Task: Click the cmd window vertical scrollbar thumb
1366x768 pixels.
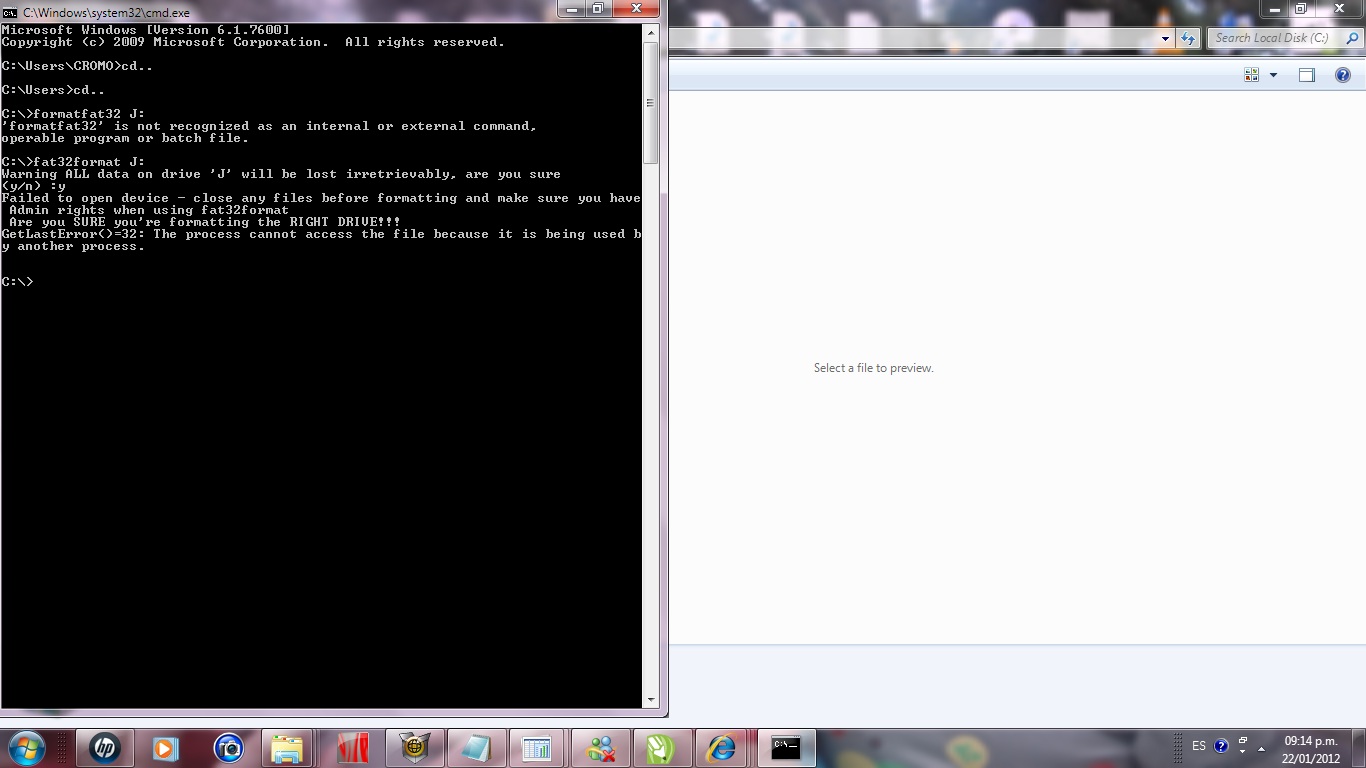Action: click(650, 102)
